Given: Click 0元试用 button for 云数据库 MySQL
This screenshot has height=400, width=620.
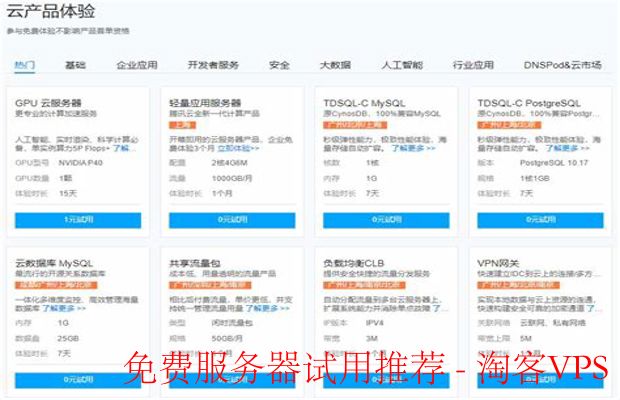Looking at the screenshot, I should point(78,380).
